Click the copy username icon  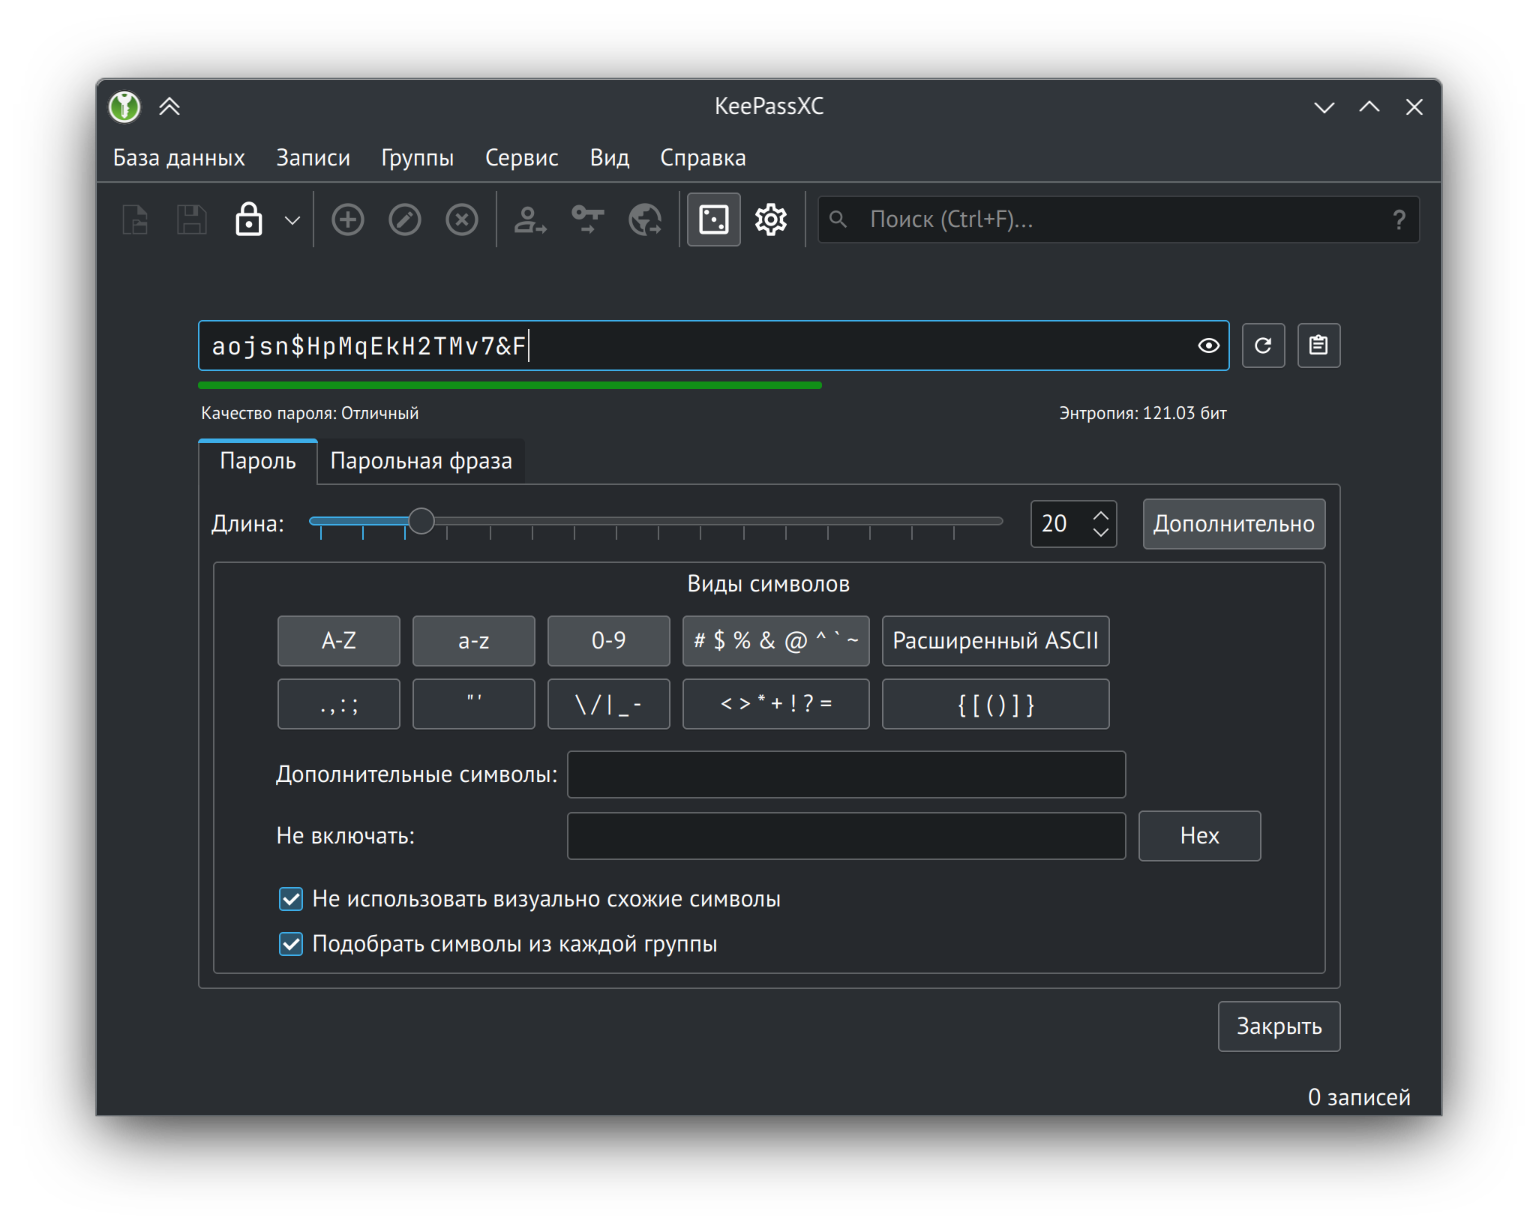530,219
